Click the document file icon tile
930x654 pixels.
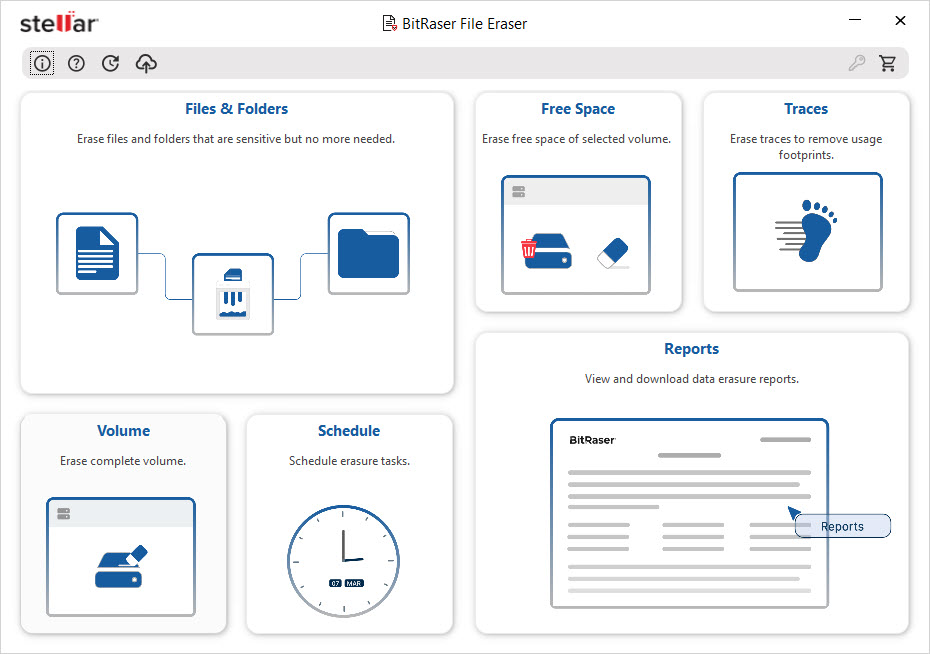[97, 254]
